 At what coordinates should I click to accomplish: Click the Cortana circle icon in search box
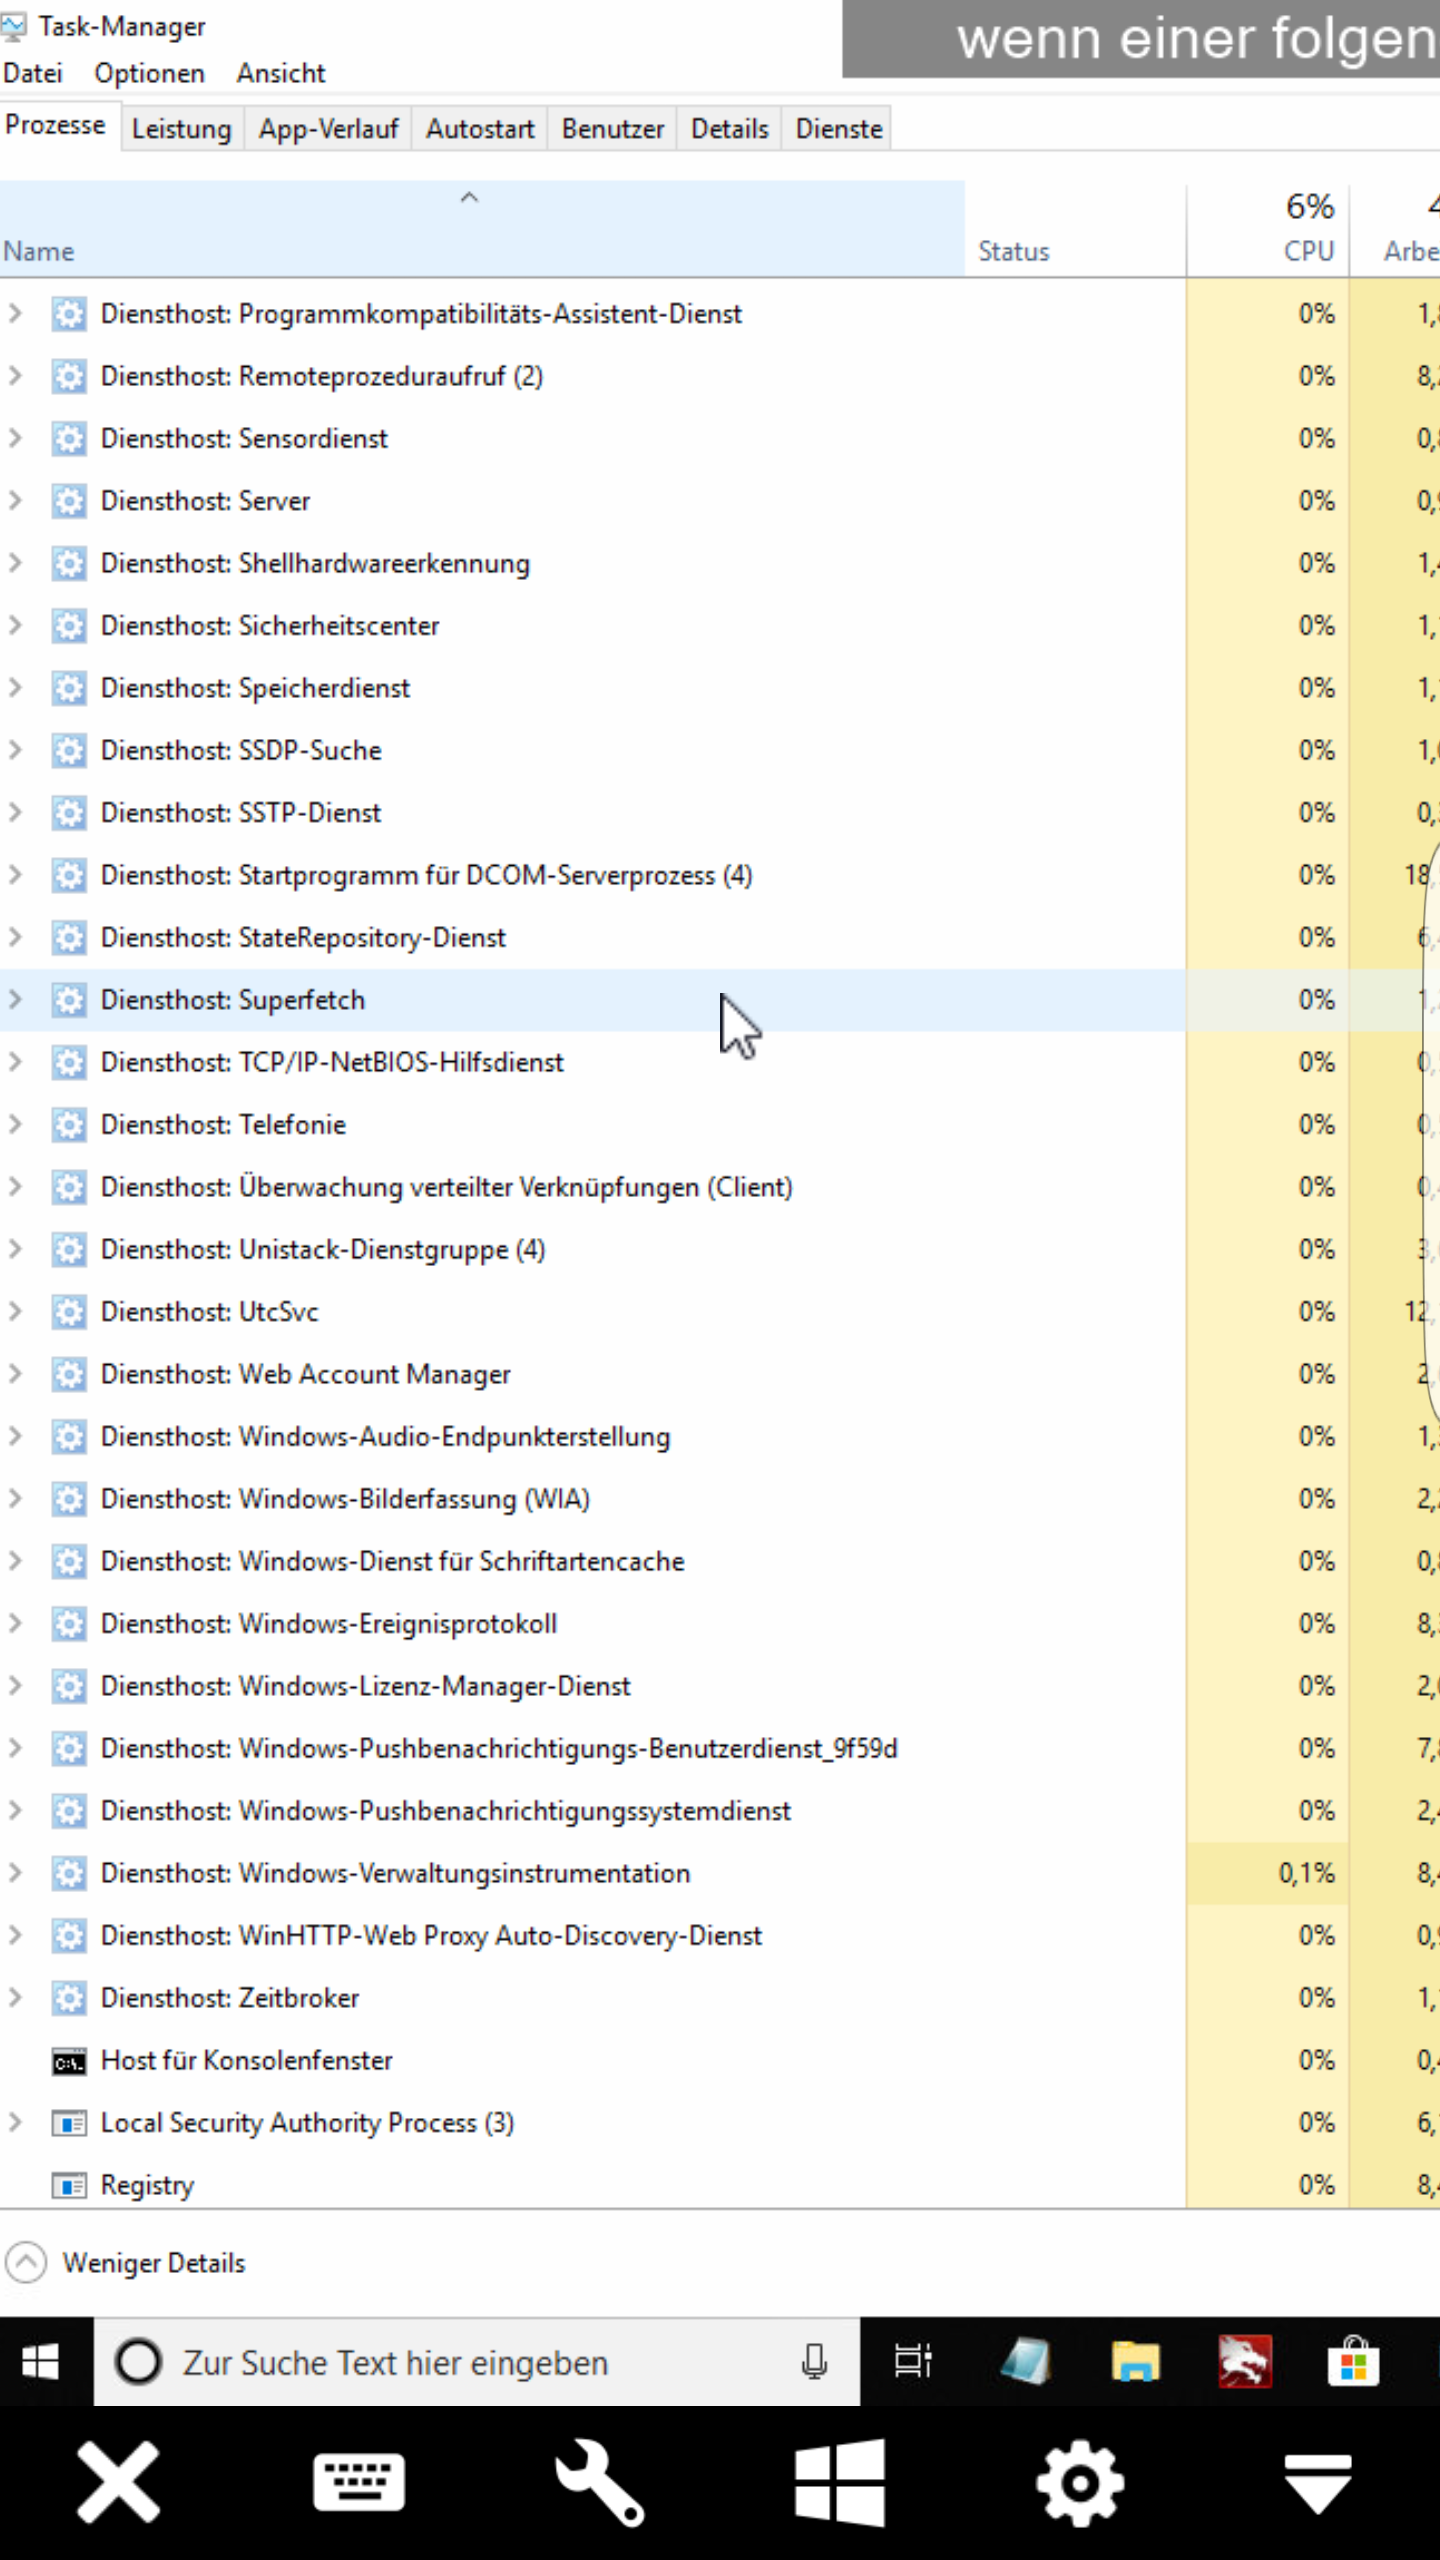click(138, 2362)
